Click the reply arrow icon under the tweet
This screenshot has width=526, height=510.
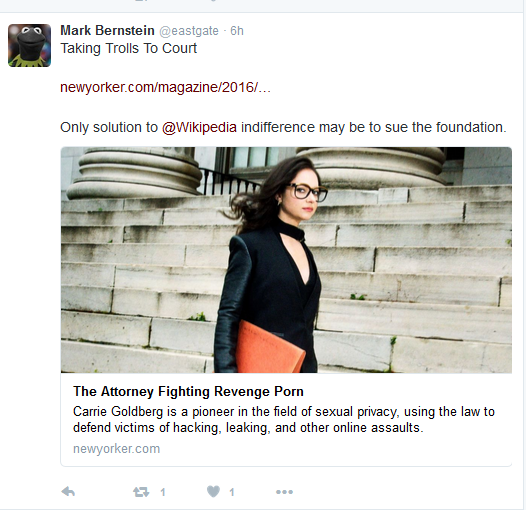[68, 492]
